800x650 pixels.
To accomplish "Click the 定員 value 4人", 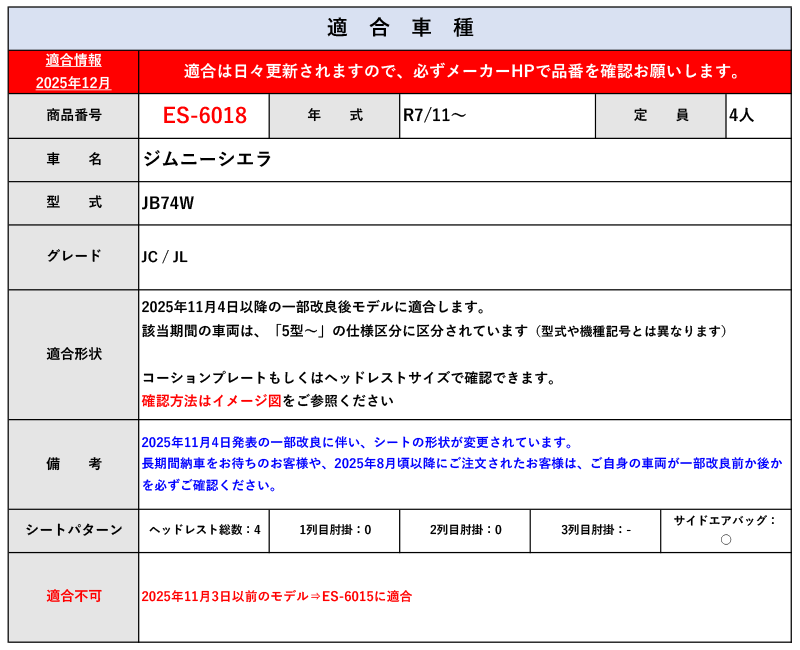I will point(742,115).
